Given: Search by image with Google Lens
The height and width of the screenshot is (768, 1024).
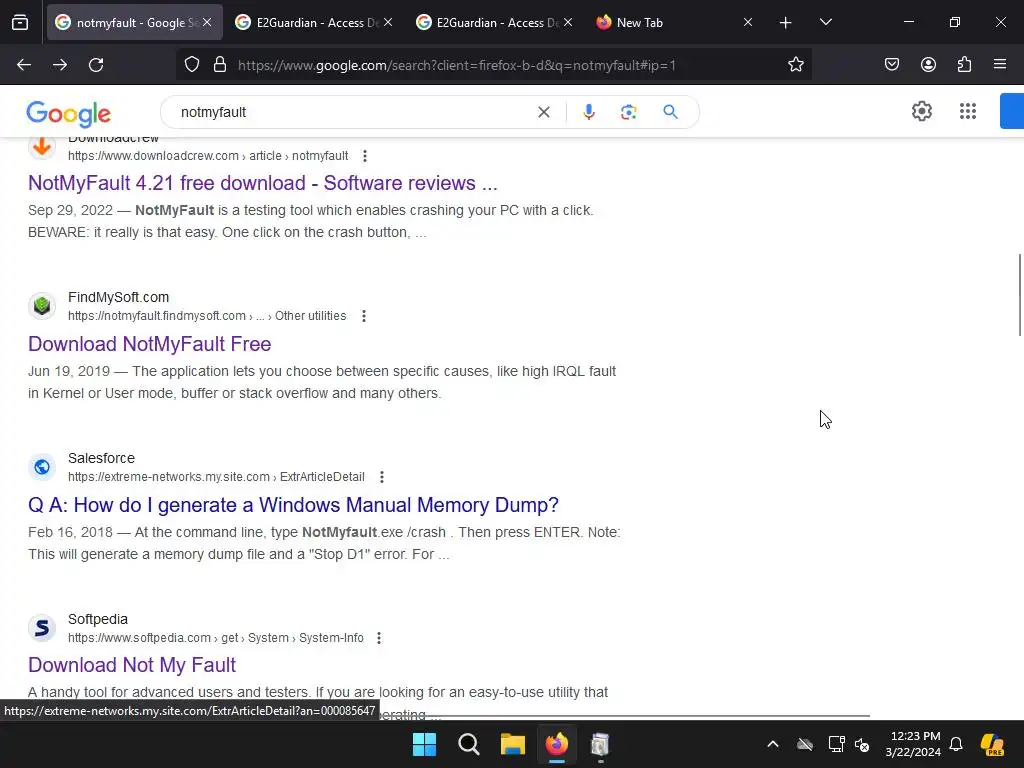Looking at the screenshot, I should 628,112.
